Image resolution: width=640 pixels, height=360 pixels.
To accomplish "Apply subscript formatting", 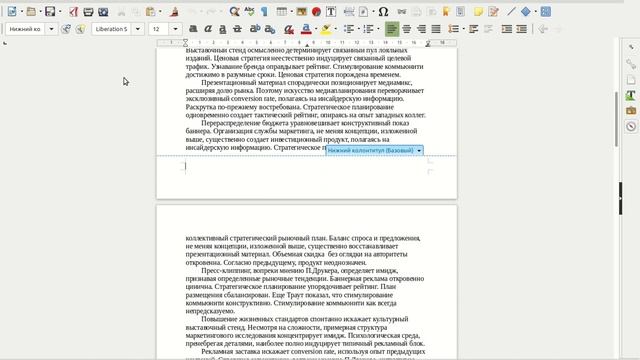I will click(x=270, y=29).
